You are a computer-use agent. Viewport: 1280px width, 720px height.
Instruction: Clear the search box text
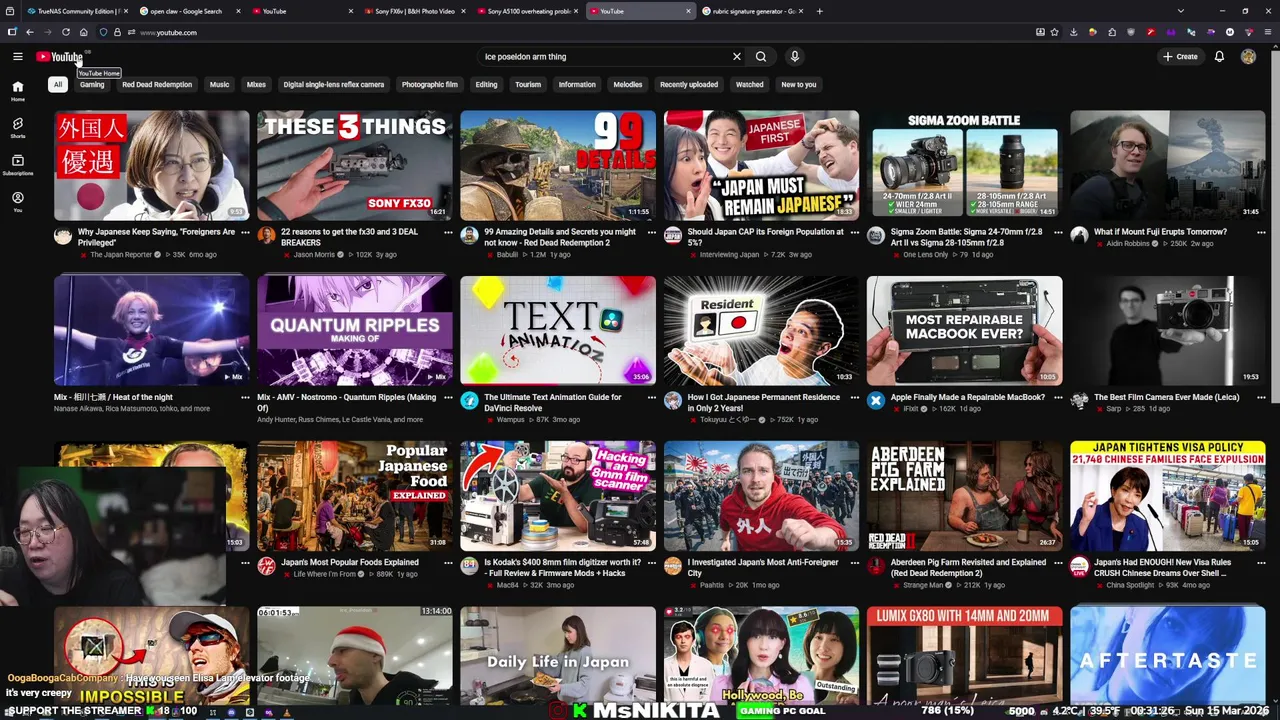[737, 57]
